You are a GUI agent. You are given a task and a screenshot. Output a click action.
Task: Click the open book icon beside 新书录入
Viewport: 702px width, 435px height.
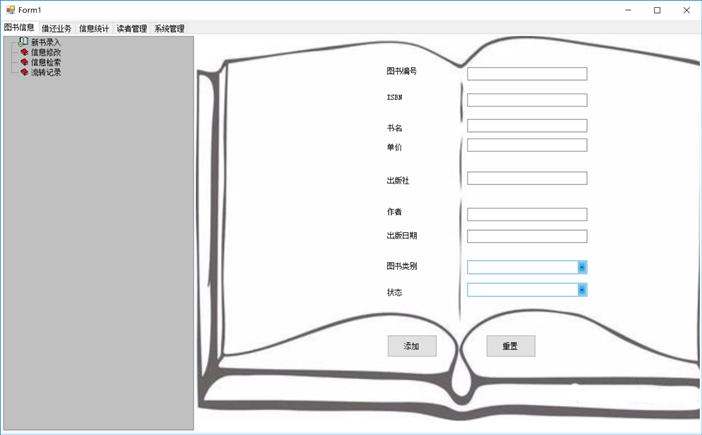[x=23, y=42]
